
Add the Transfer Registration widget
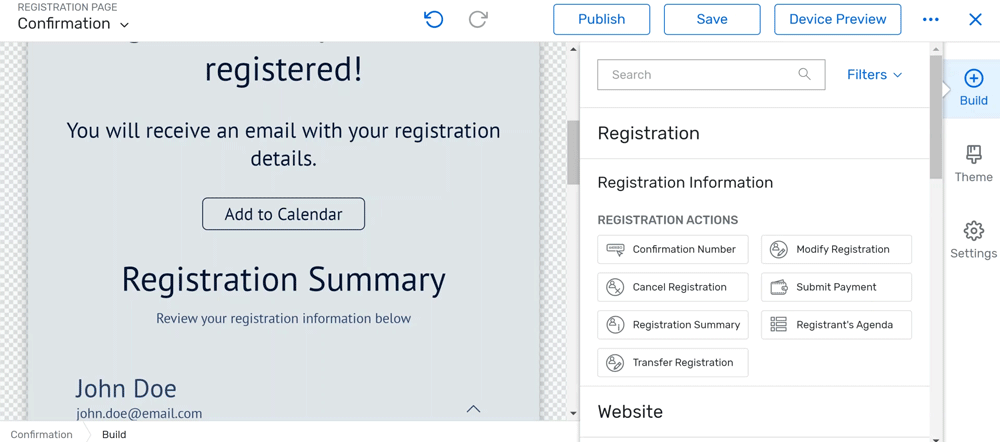coord(672,363)
